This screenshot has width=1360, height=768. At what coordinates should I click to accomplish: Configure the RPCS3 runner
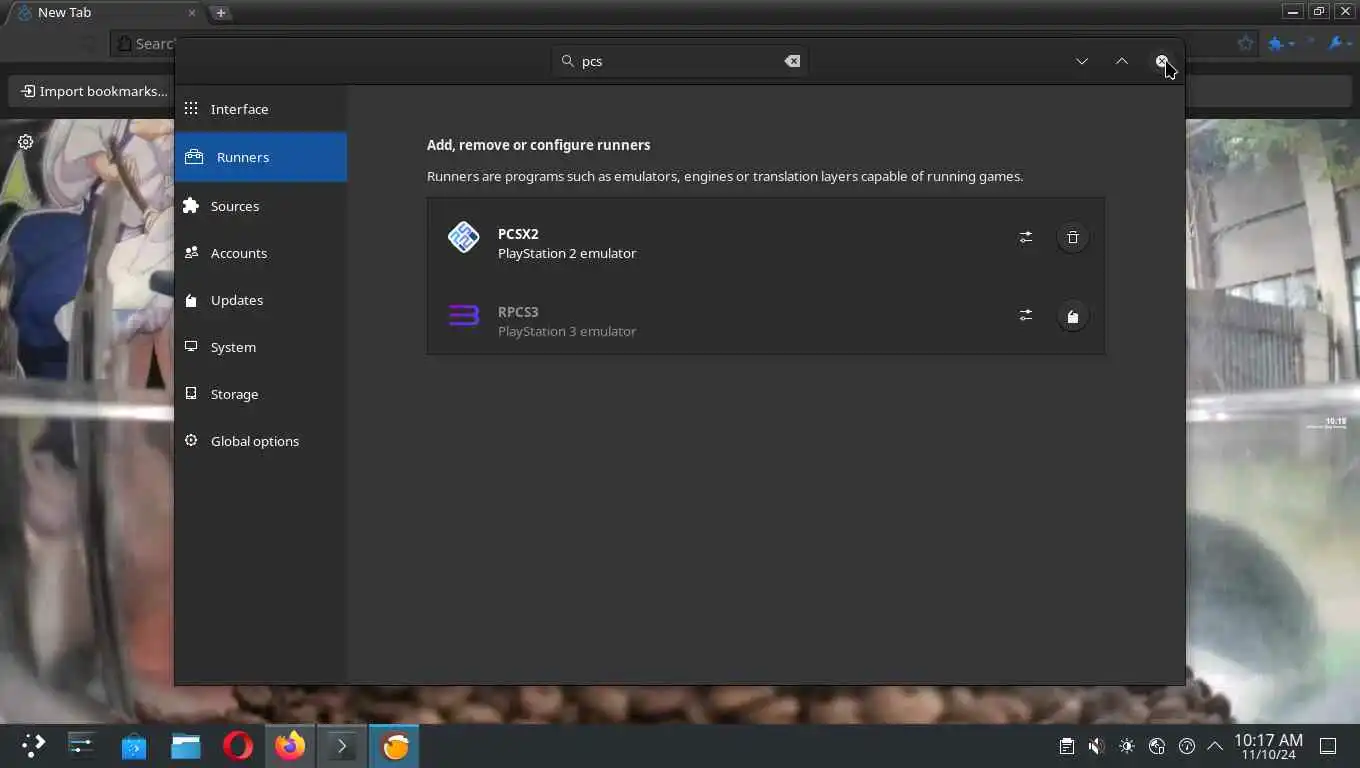(1025, 315)
